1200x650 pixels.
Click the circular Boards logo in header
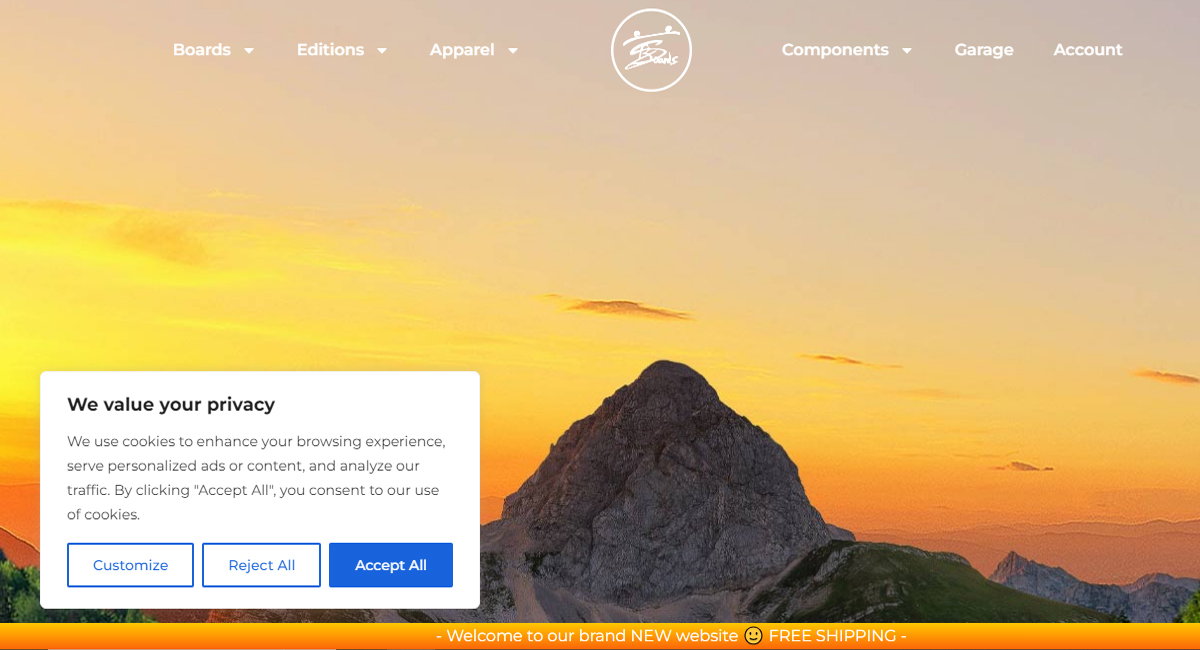pyautogui.click(x=651, y=50)
